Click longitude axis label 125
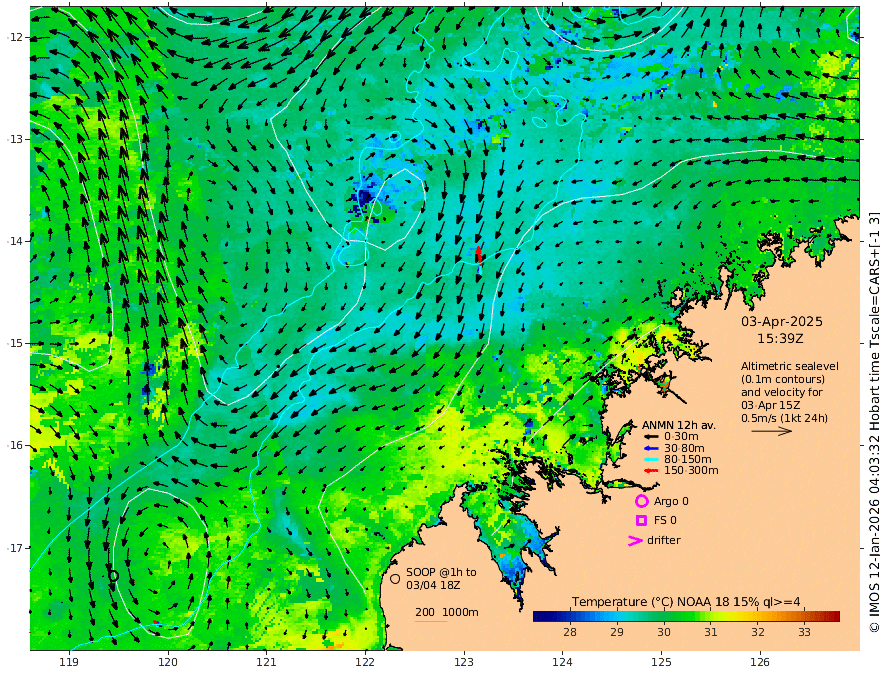 point(661,662)
